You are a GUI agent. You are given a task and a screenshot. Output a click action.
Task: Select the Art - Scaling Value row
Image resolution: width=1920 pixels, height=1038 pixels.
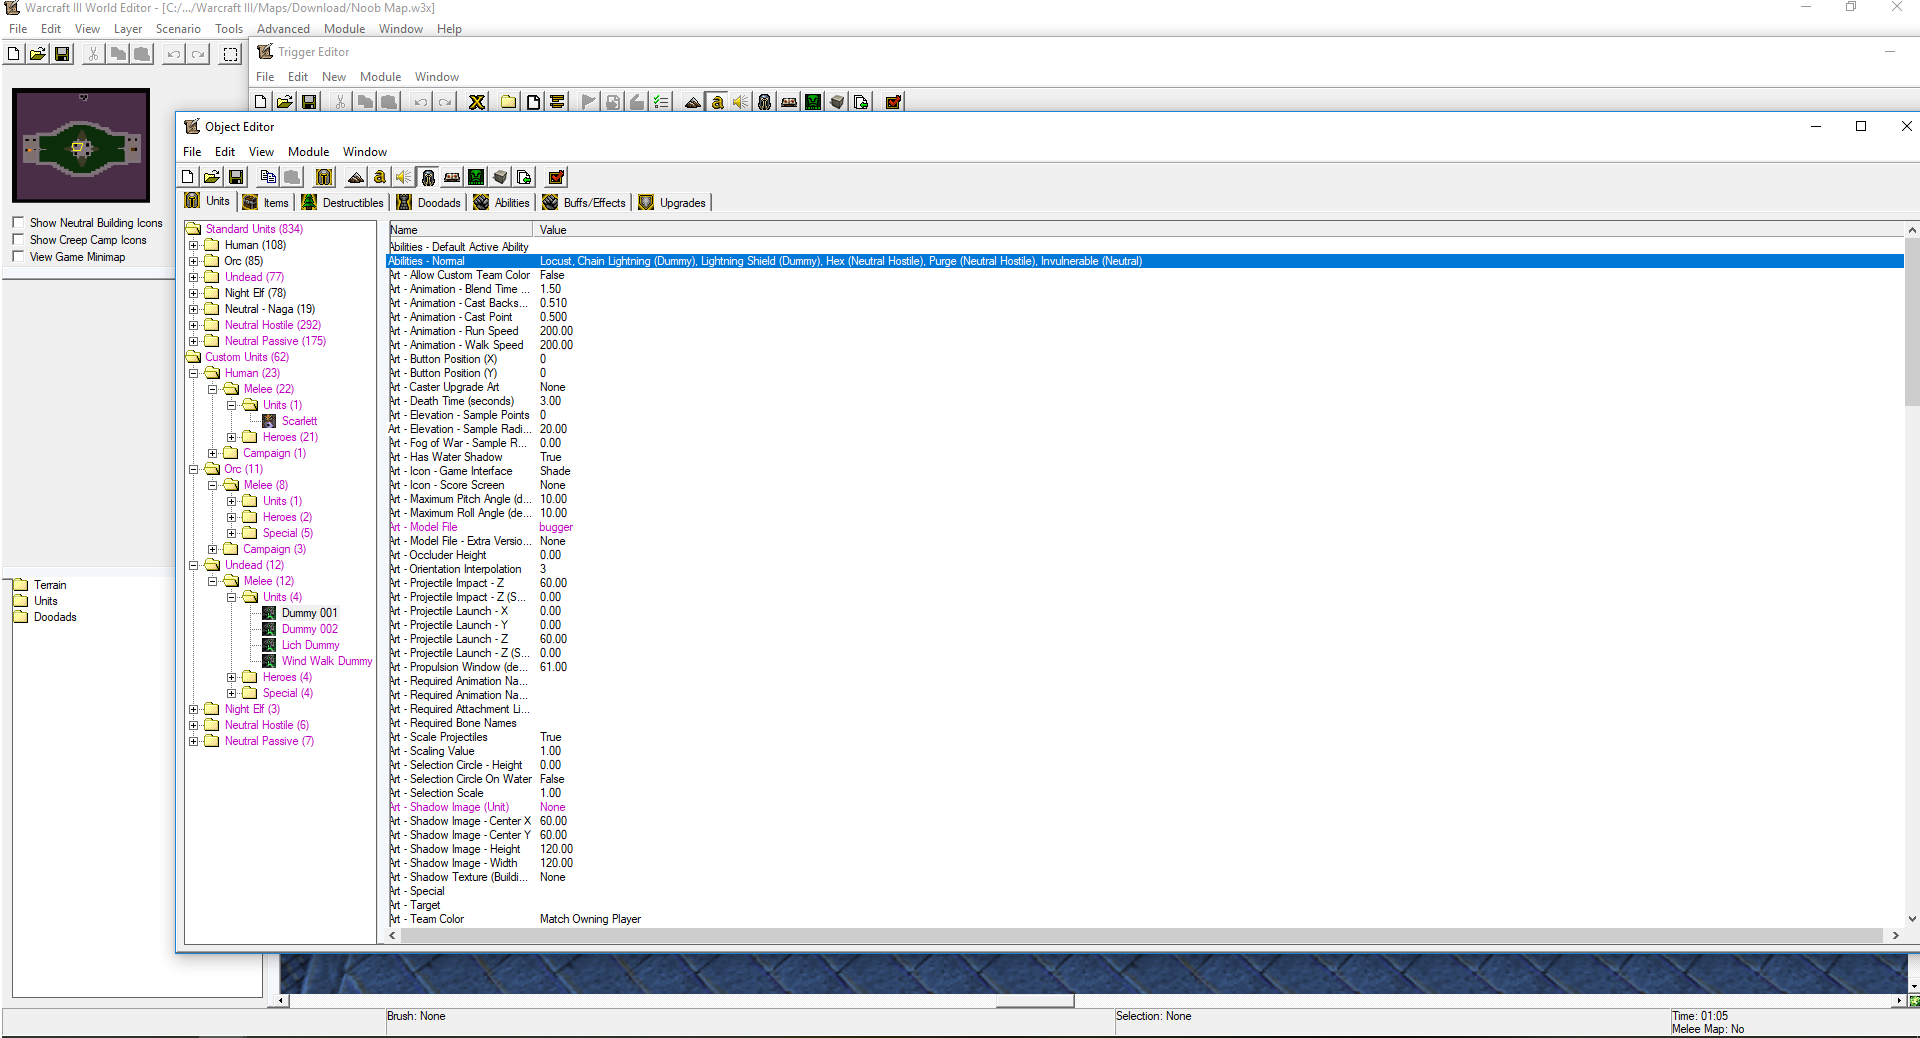click(x=1145, y=751)
